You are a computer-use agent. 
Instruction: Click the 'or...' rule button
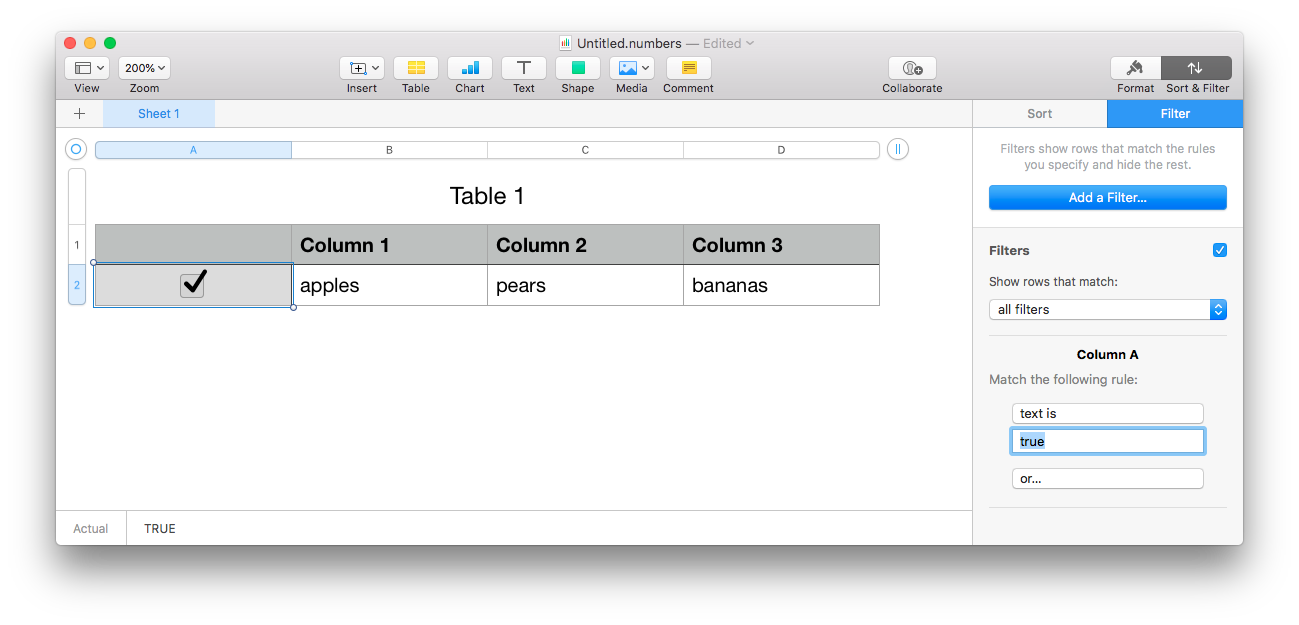[1107, 479]
